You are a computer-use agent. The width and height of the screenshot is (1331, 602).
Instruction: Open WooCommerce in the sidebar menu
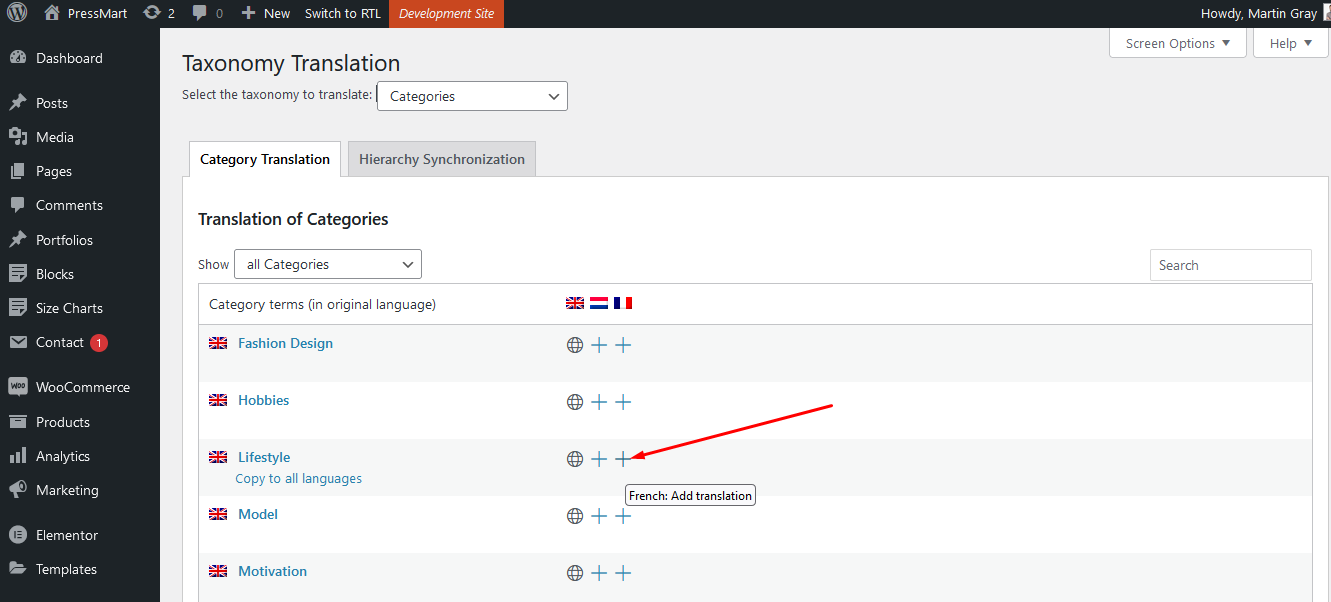82,387
